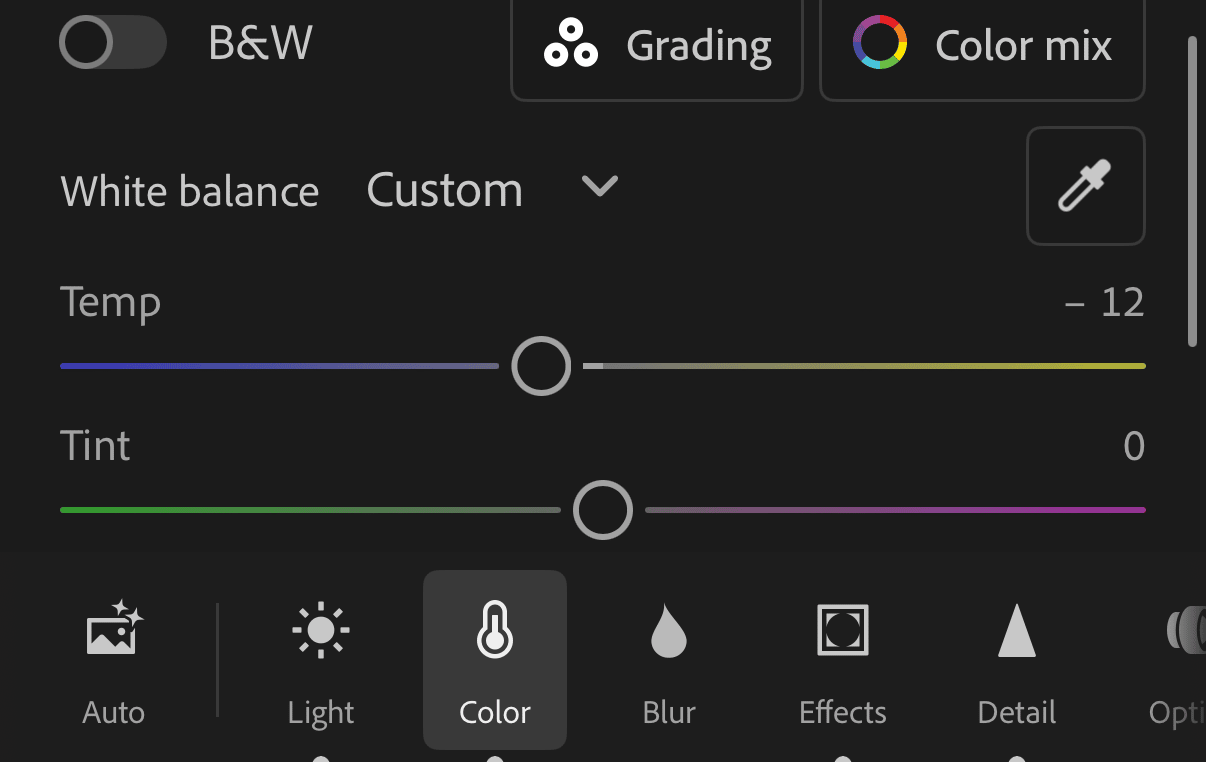Open the Color mix button
Image resolution: width=1206 pixels, height=762 pixels.
click(x=982, y=47)
